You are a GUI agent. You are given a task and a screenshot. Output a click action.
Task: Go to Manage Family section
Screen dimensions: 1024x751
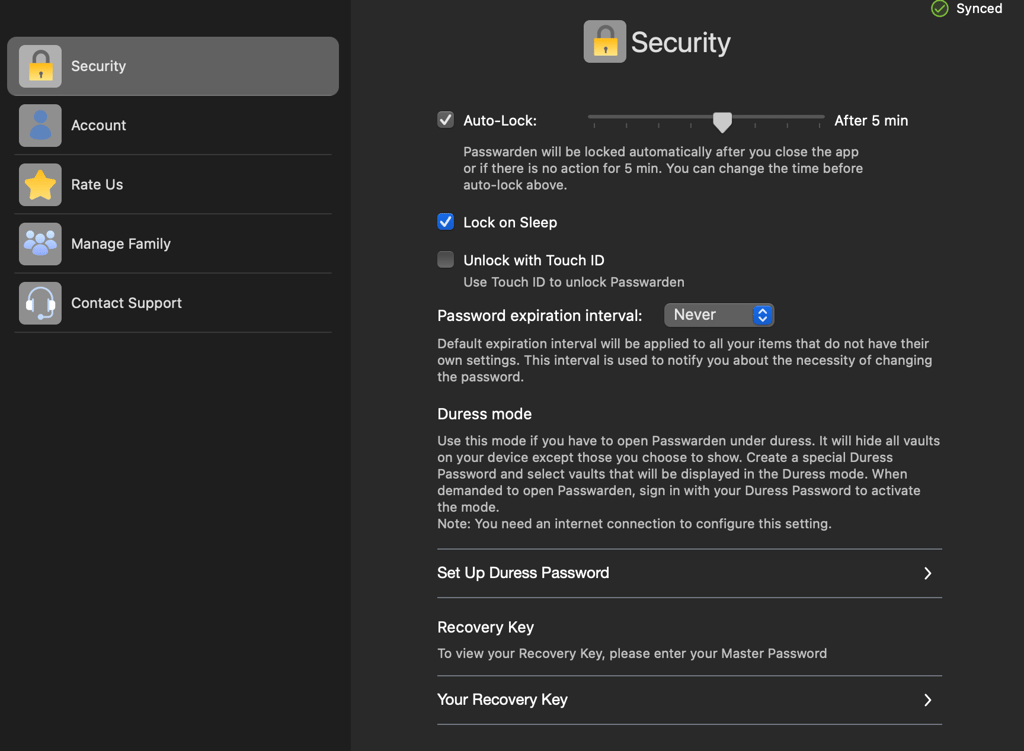[x=173, y=244]
